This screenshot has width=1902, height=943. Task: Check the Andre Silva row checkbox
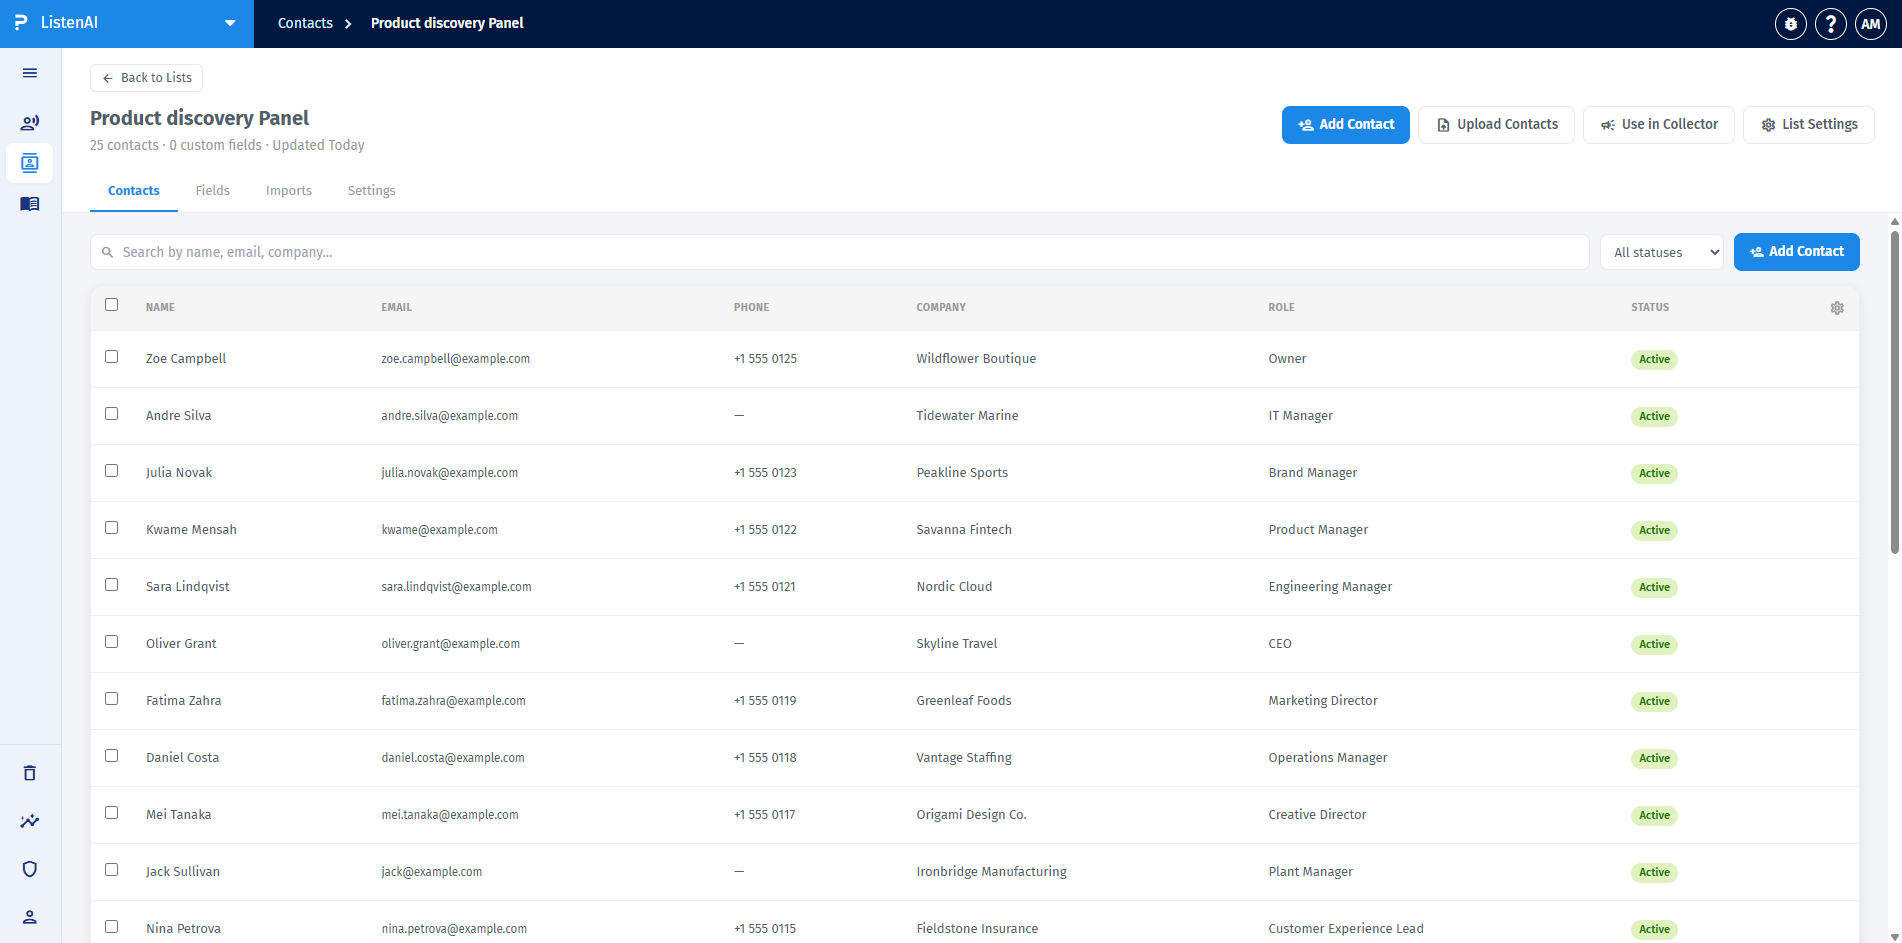click(x=111, y=414)
